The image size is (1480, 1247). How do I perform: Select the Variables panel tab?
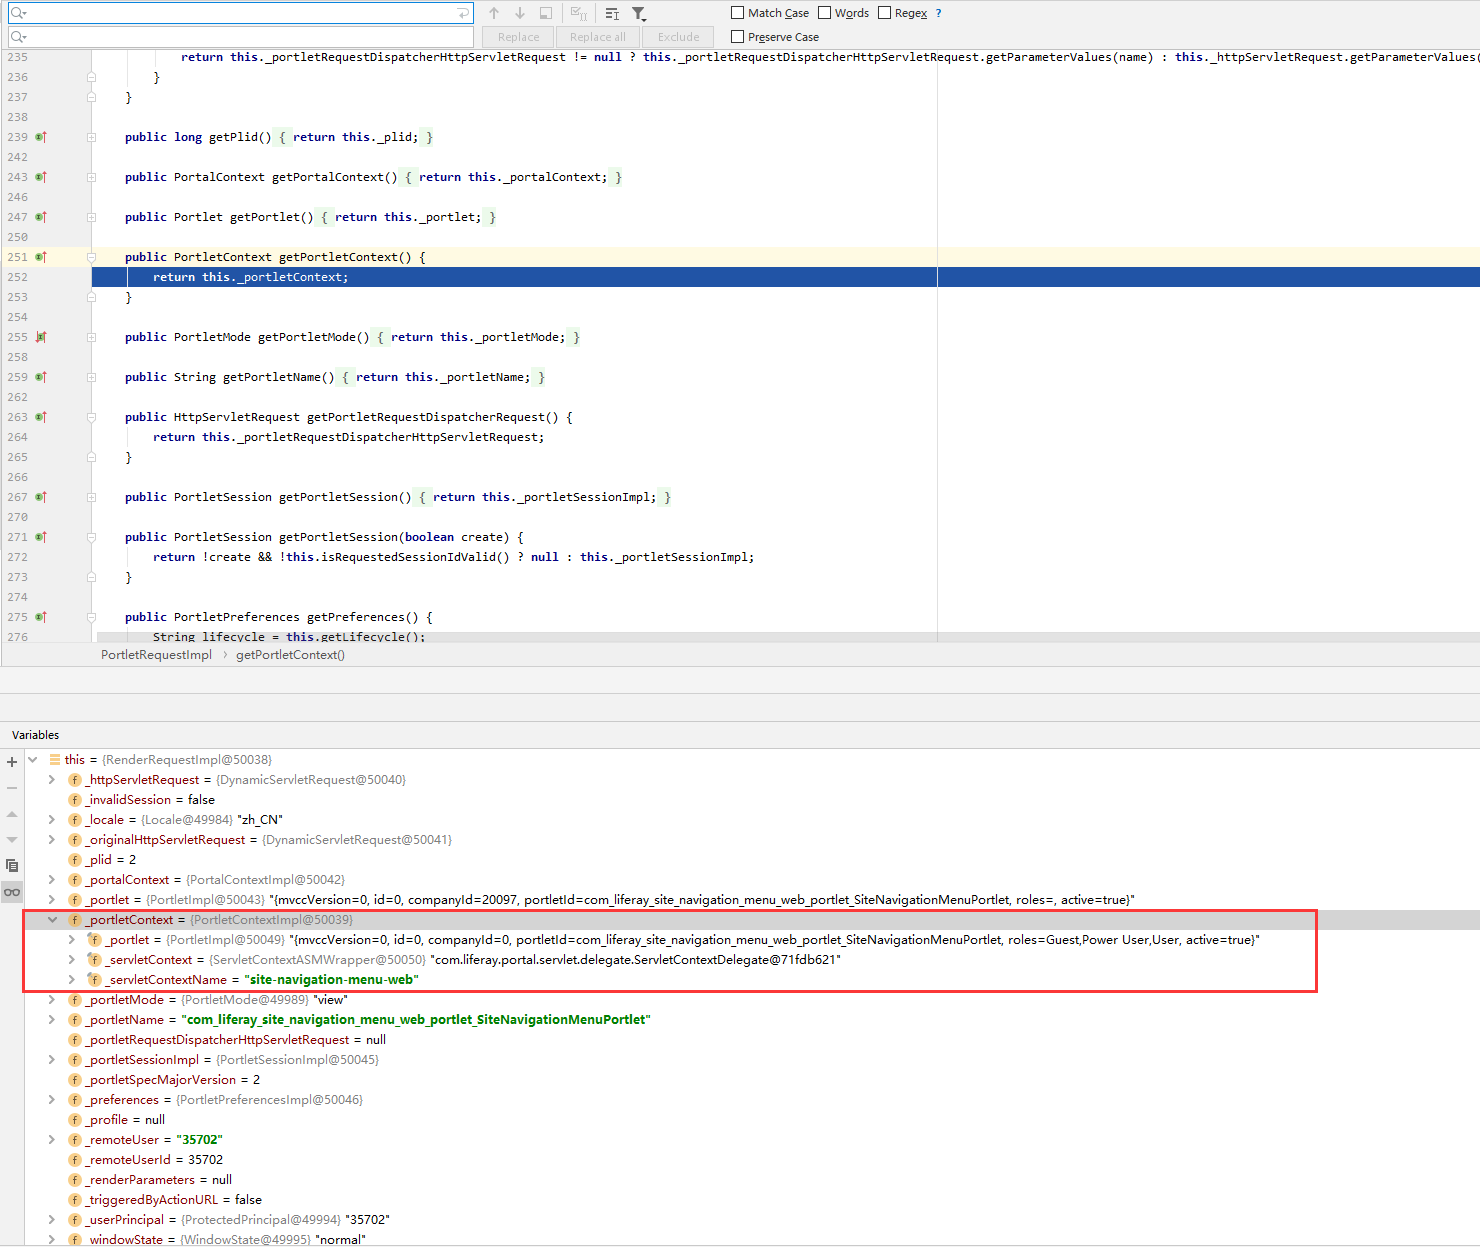(36, 735)
